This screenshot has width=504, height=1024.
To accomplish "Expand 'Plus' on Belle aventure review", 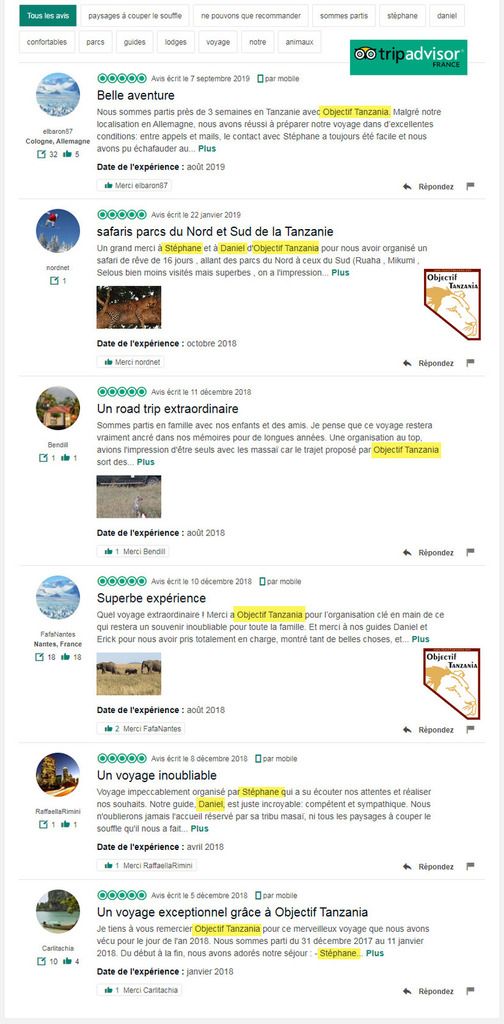I will coord(207,149).
